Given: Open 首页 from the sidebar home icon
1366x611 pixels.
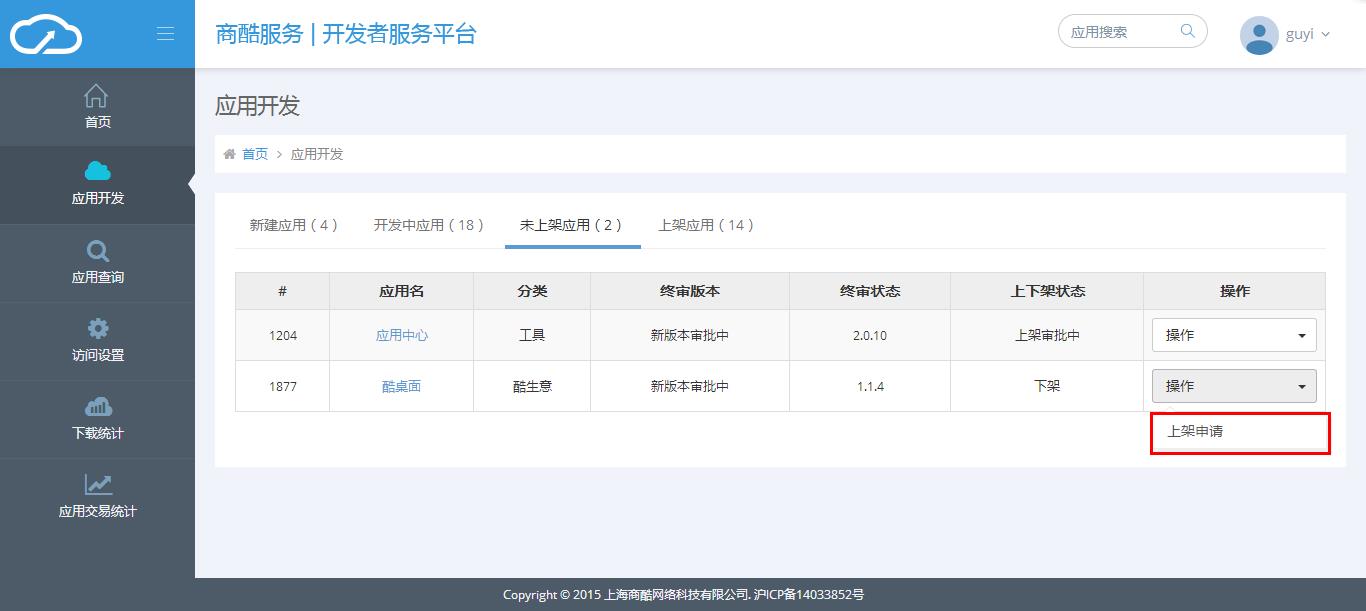Looking at the screenshot, I should 96,96.
